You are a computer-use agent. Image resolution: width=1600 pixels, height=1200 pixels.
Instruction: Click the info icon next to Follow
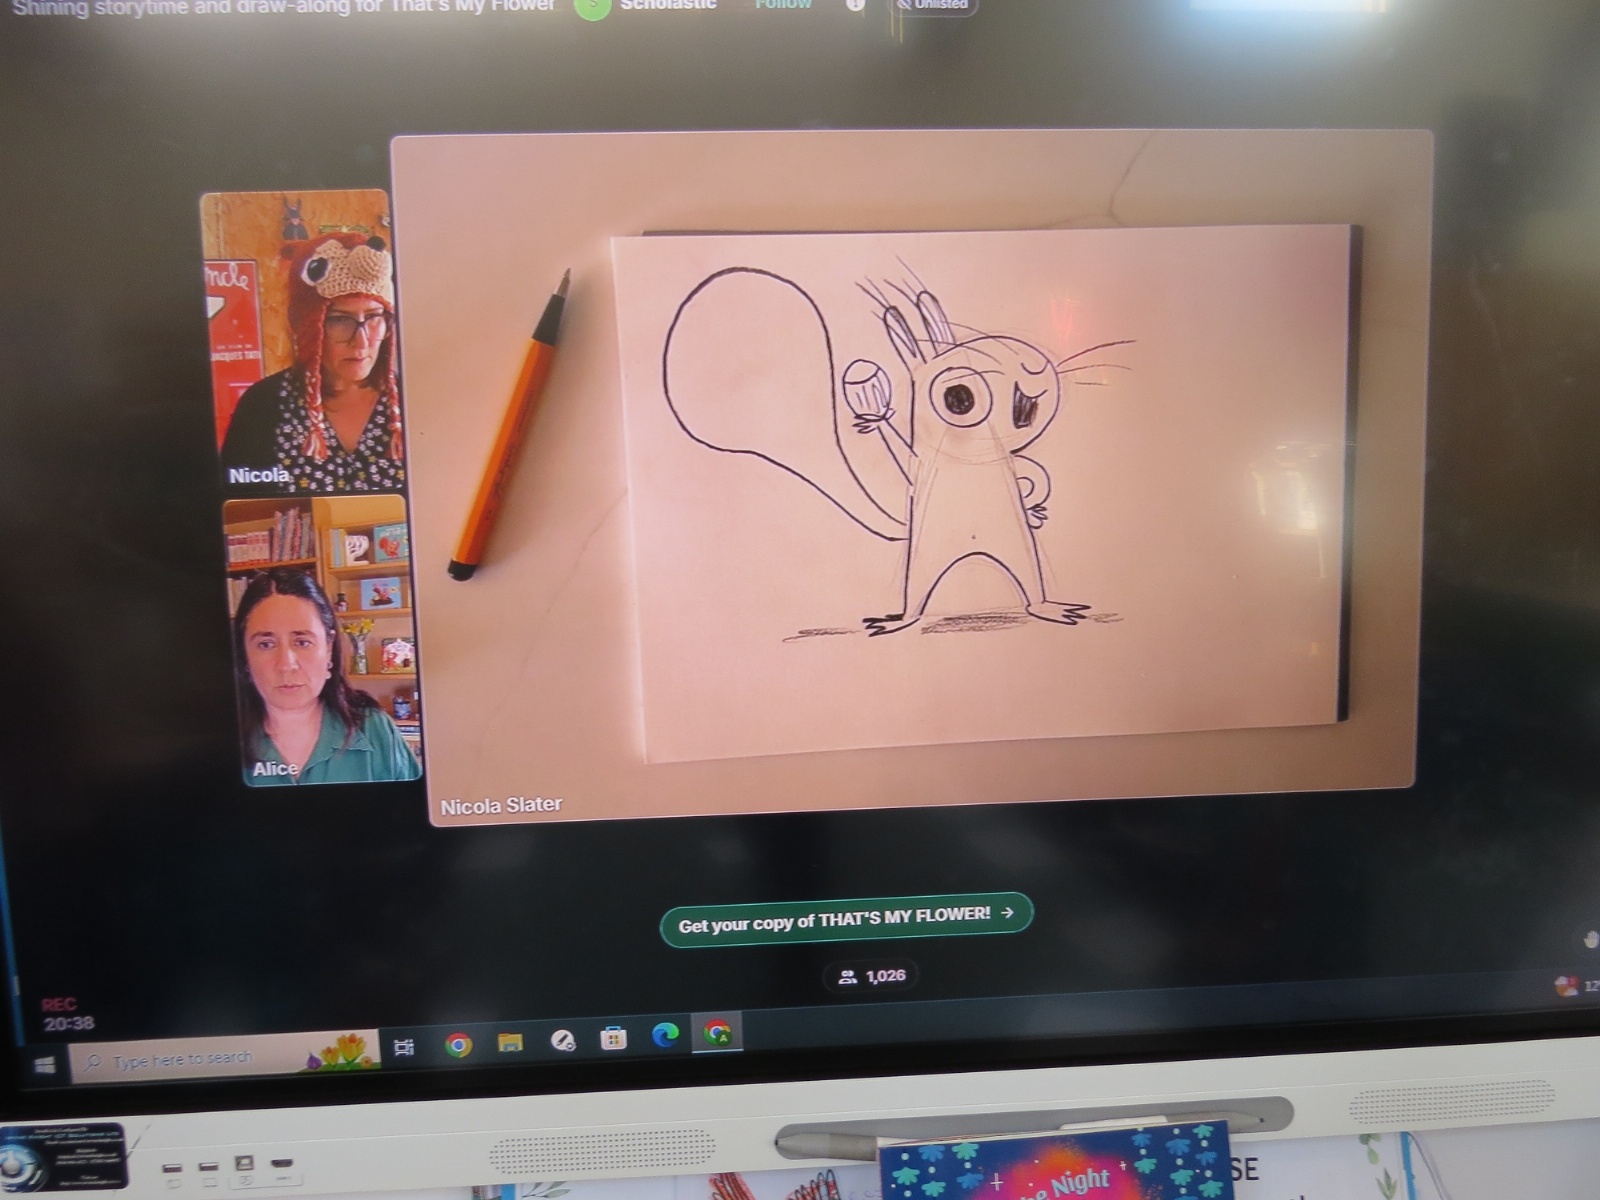(x=855, y=5)
